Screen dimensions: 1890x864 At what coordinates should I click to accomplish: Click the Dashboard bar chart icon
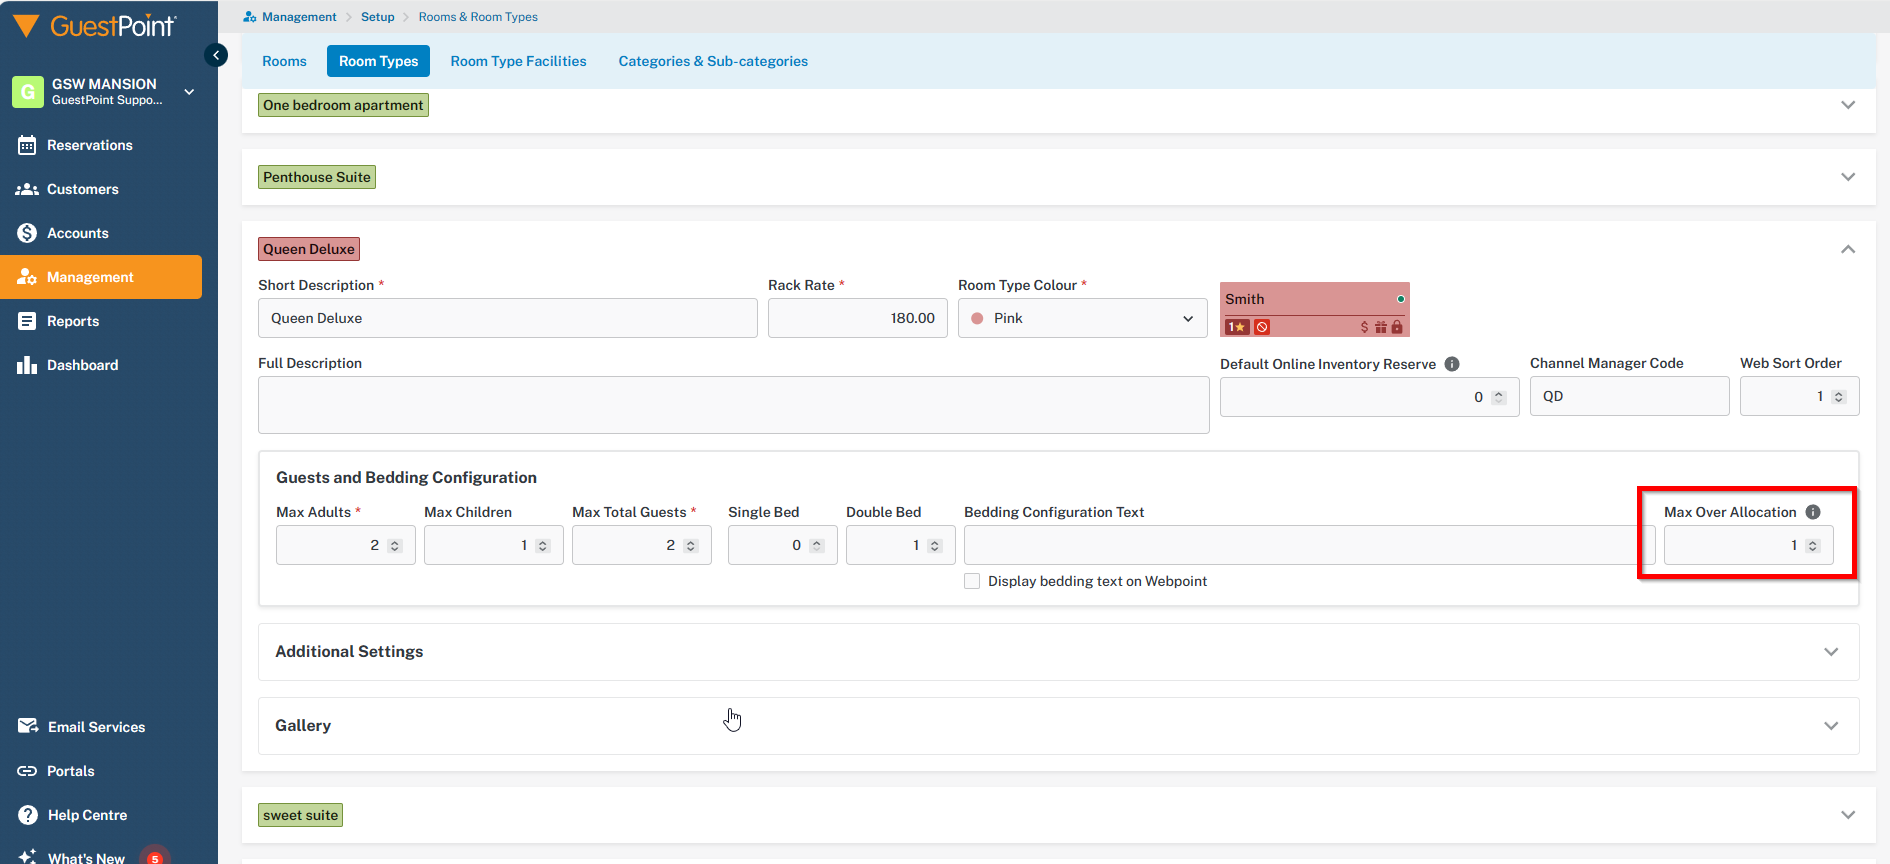click(x=27, y=365)
